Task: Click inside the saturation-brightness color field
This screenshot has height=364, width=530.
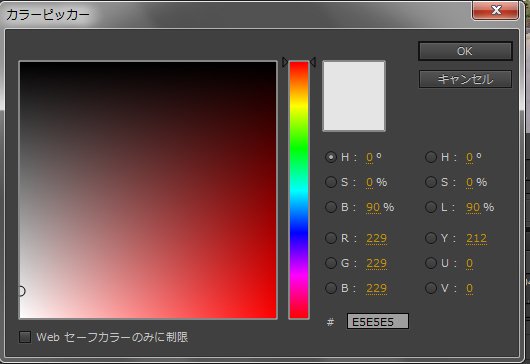Action: click(x=148, y=190)
